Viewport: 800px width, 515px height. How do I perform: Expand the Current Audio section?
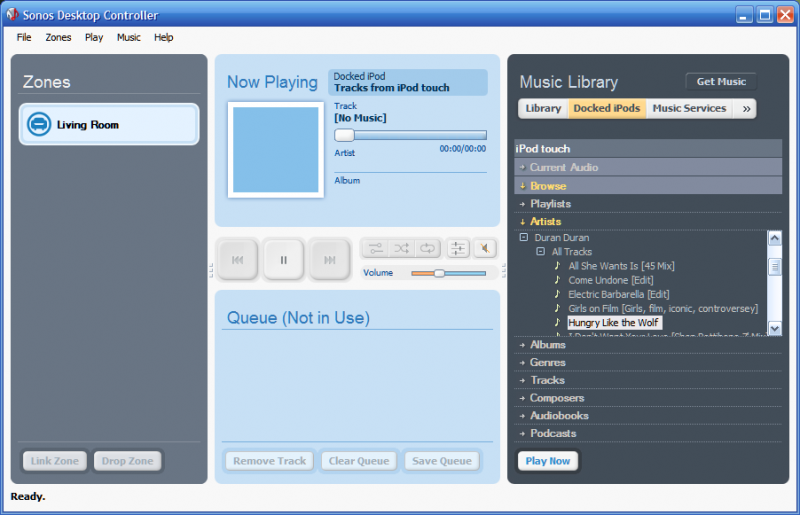pos(648,167)
